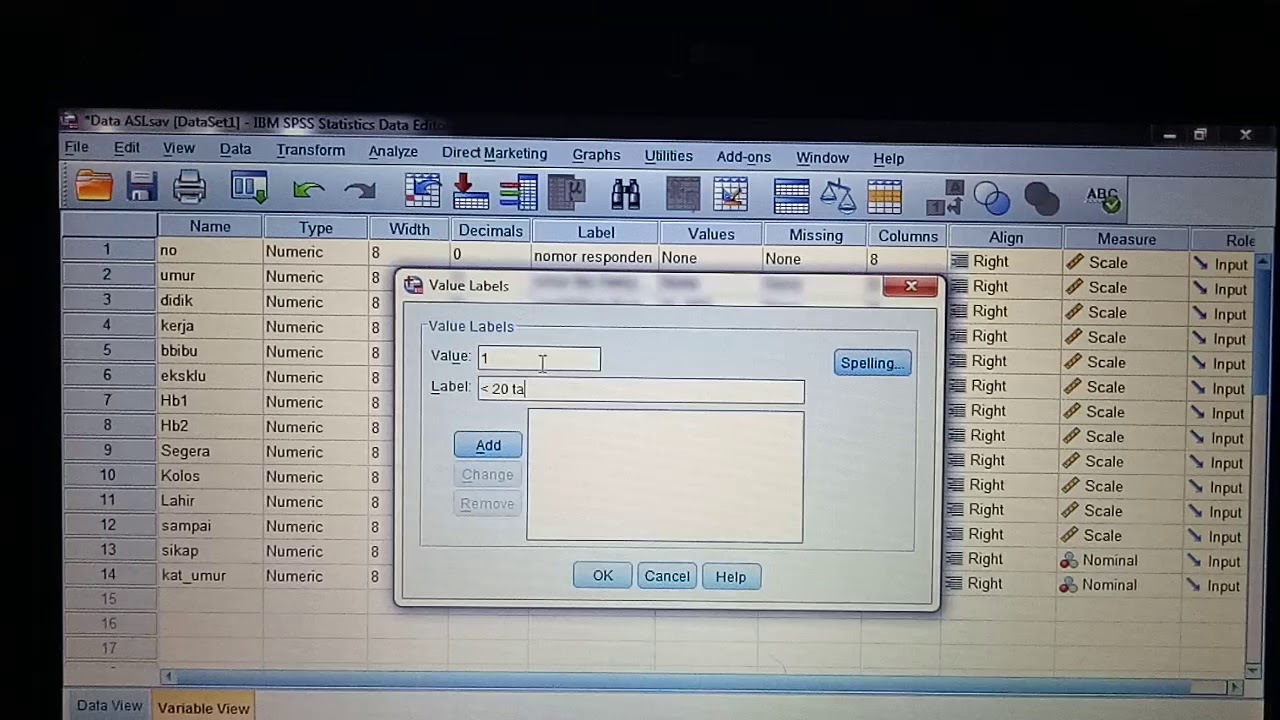Open the Graphs menu
Screen dimensions: 1280x720
pos(596,155)
